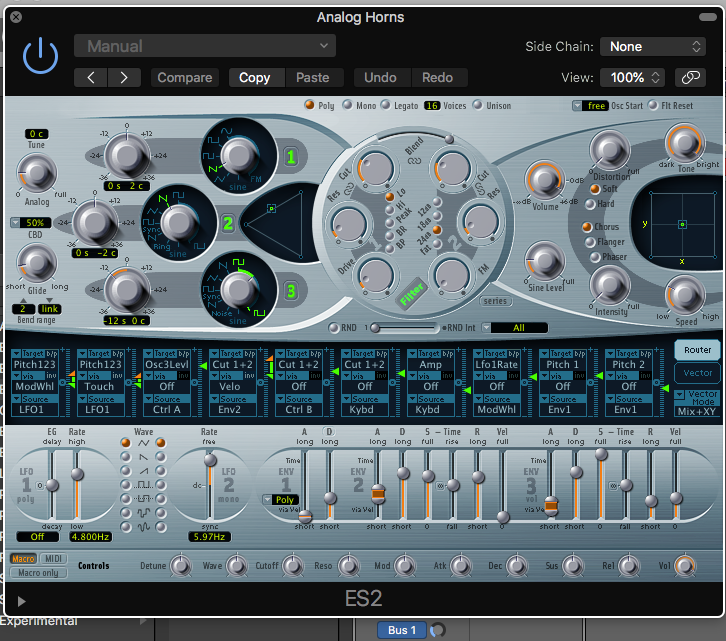The width and height of the screenshot is (726, 641).
Task: Enable Mono keyboard mode
Action: click(x=348, y=105)
